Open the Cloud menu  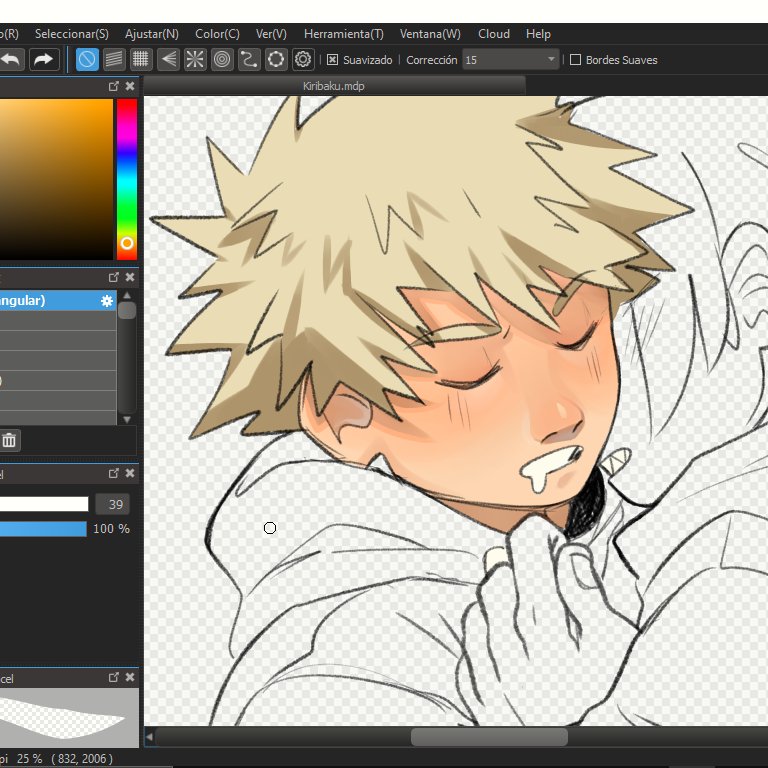tap(494, 34)
